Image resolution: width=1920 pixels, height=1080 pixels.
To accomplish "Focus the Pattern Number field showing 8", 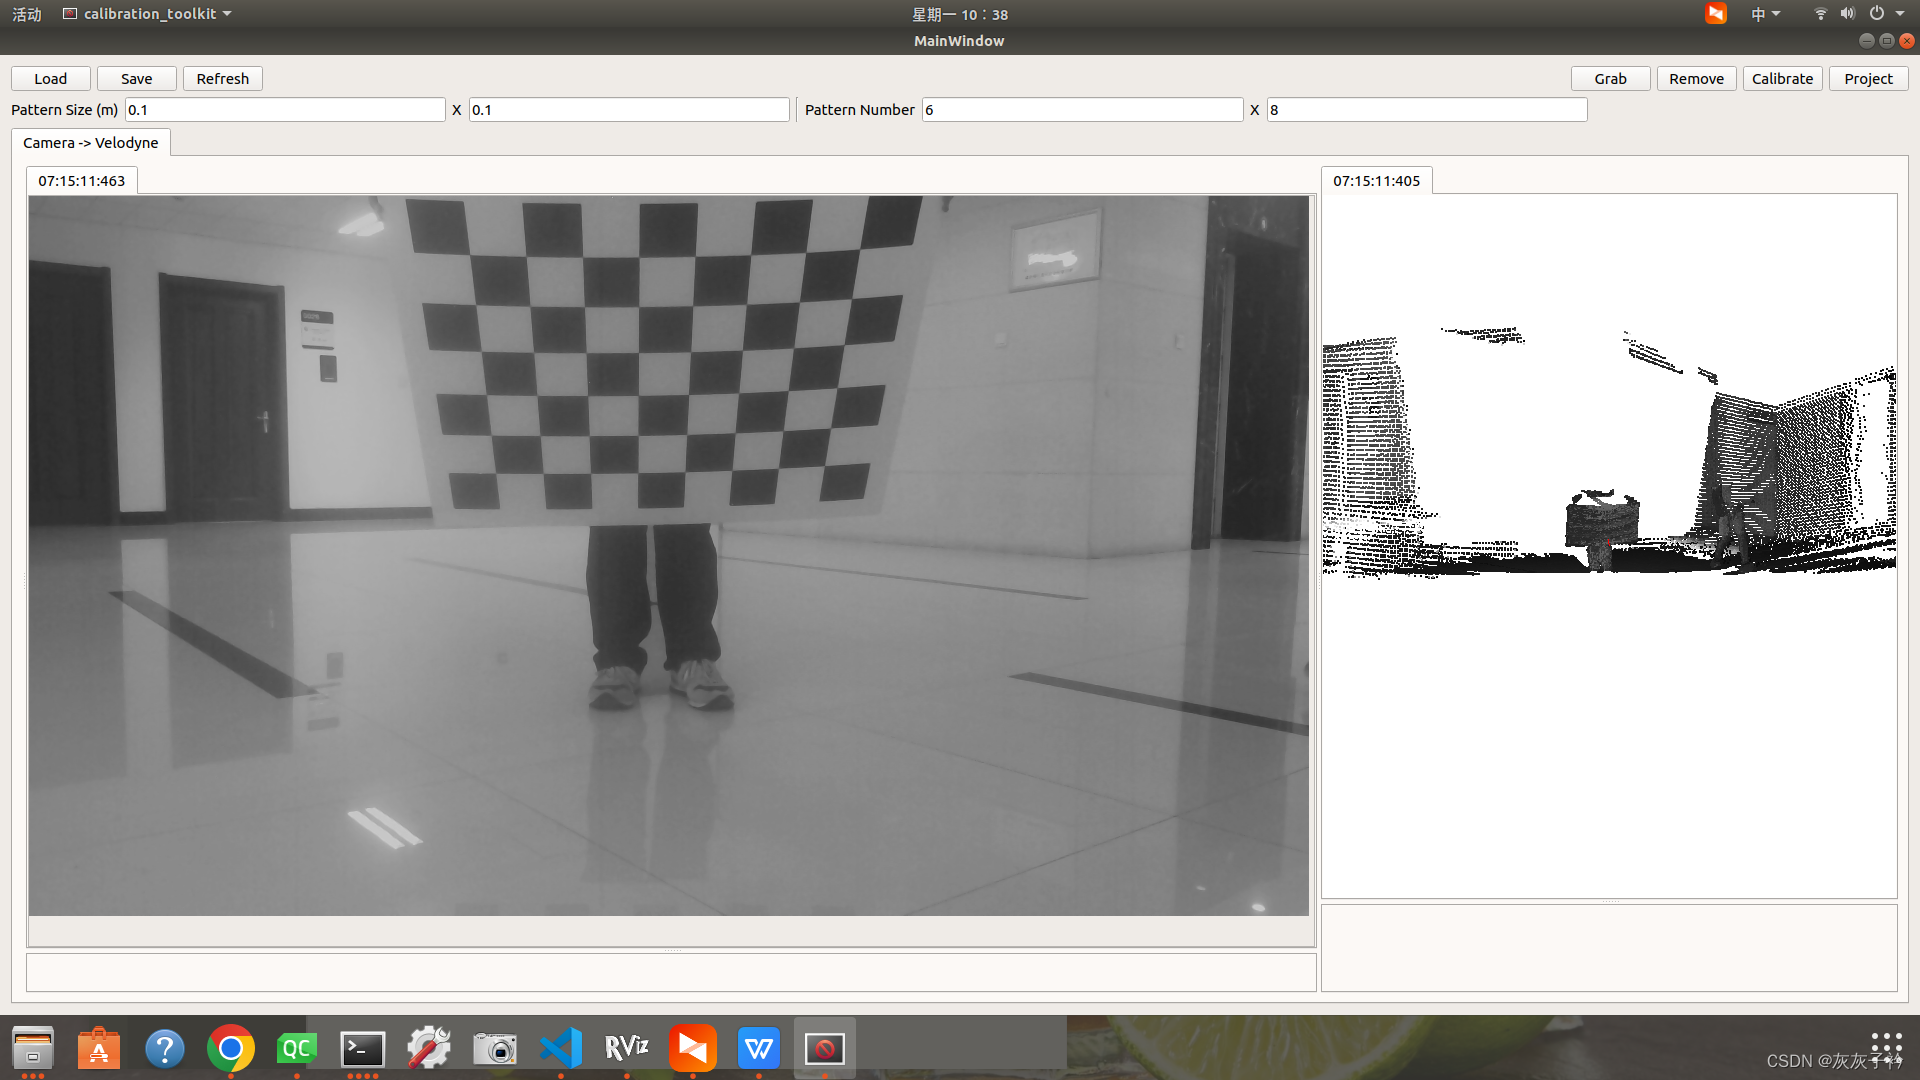I will (x=1427, y=110).
